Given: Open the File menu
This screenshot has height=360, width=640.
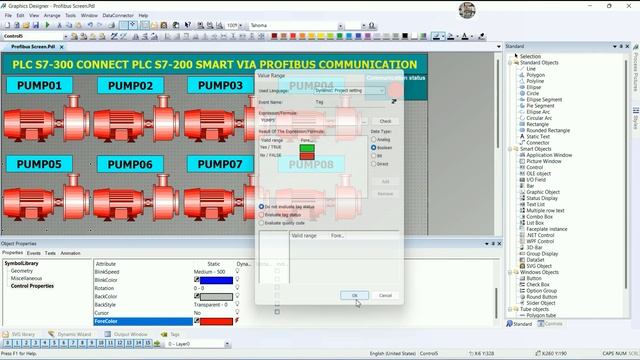Looking at the screenshot, I should 8,16.
